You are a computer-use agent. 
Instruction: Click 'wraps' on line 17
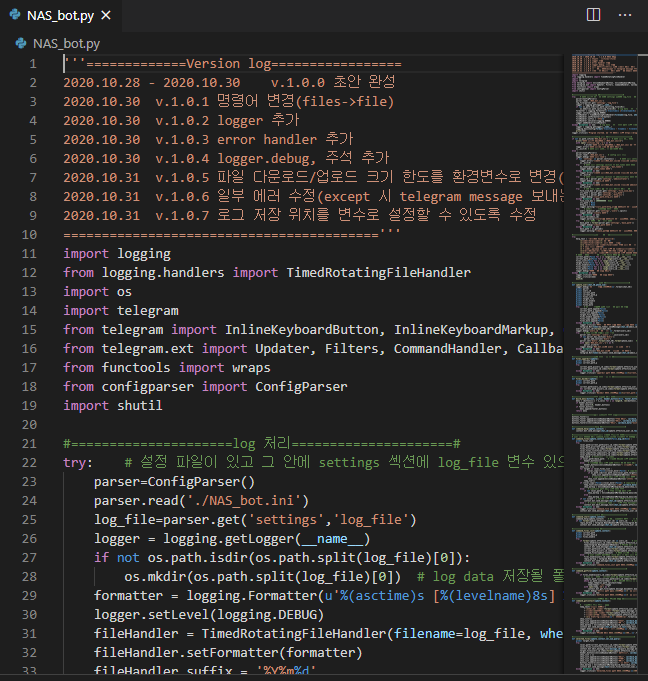251,368
